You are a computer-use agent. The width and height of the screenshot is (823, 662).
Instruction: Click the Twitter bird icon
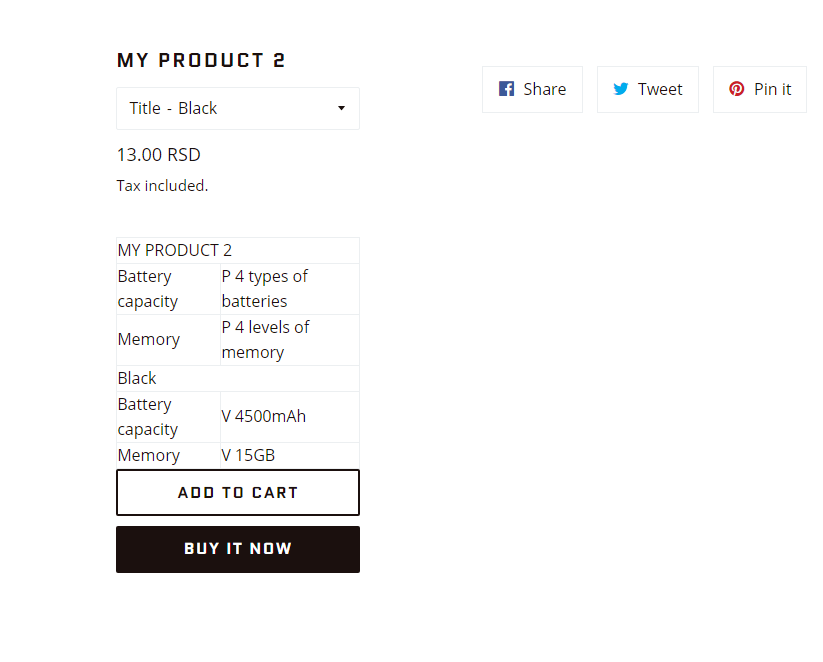pos(621,89)
